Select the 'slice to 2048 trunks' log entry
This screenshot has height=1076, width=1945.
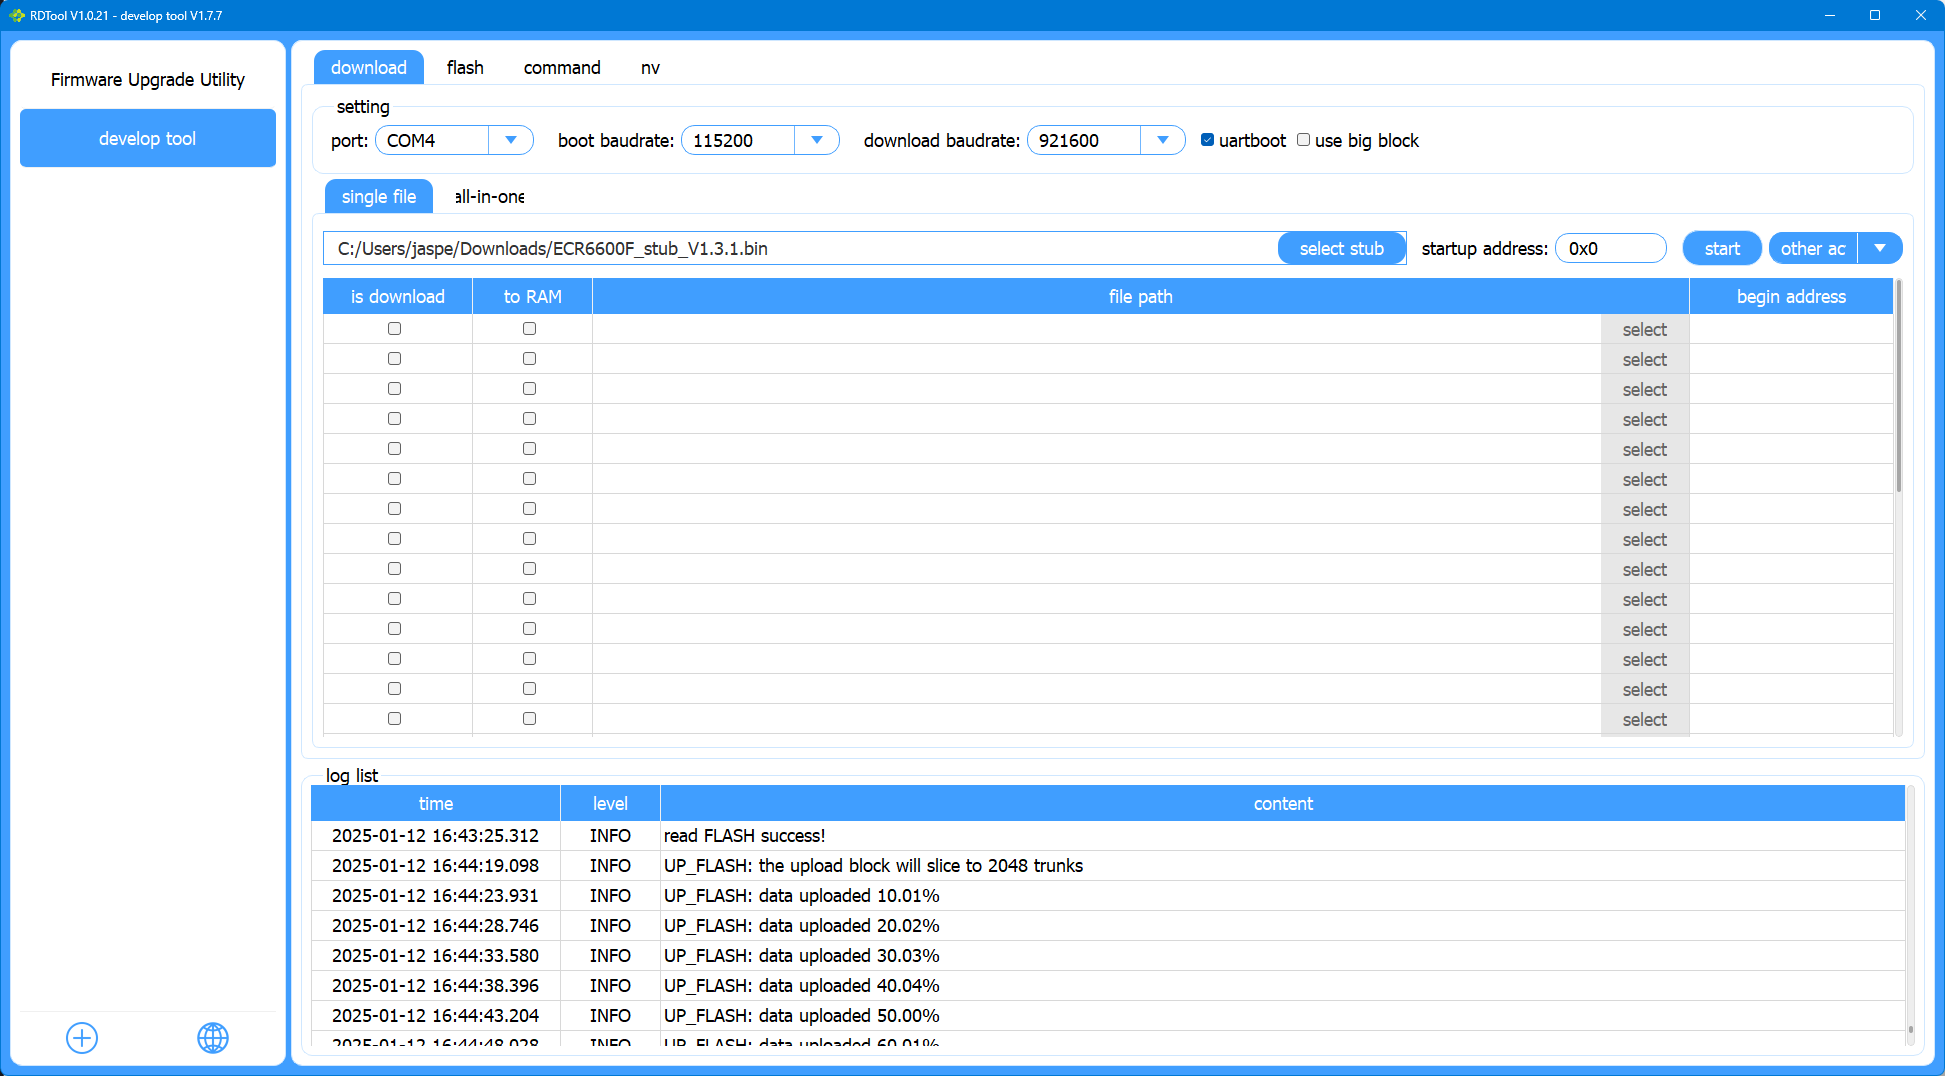click(1108, 865)
